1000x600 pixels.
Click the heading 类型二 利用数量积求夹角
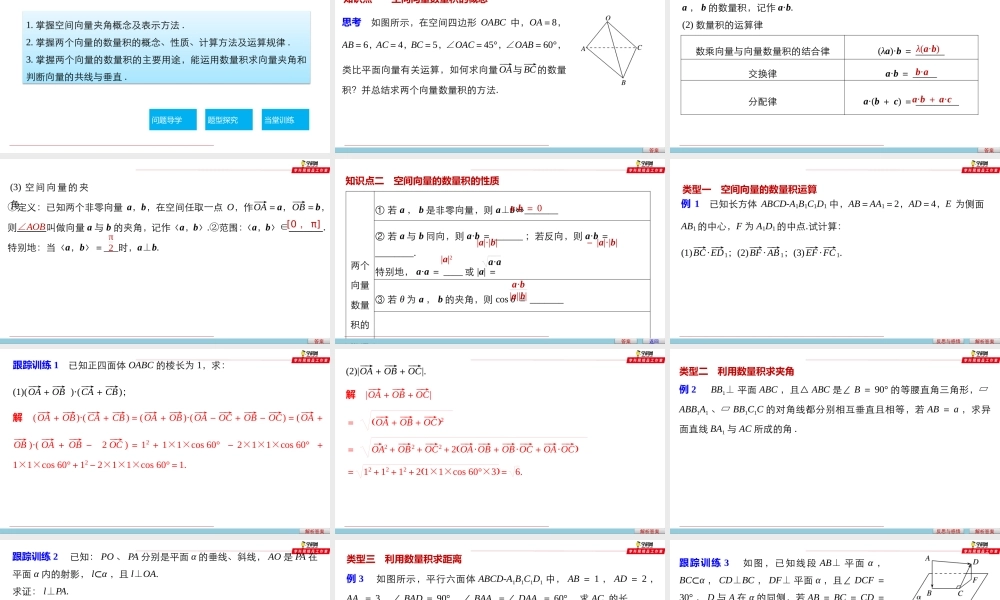pos(737,371)
